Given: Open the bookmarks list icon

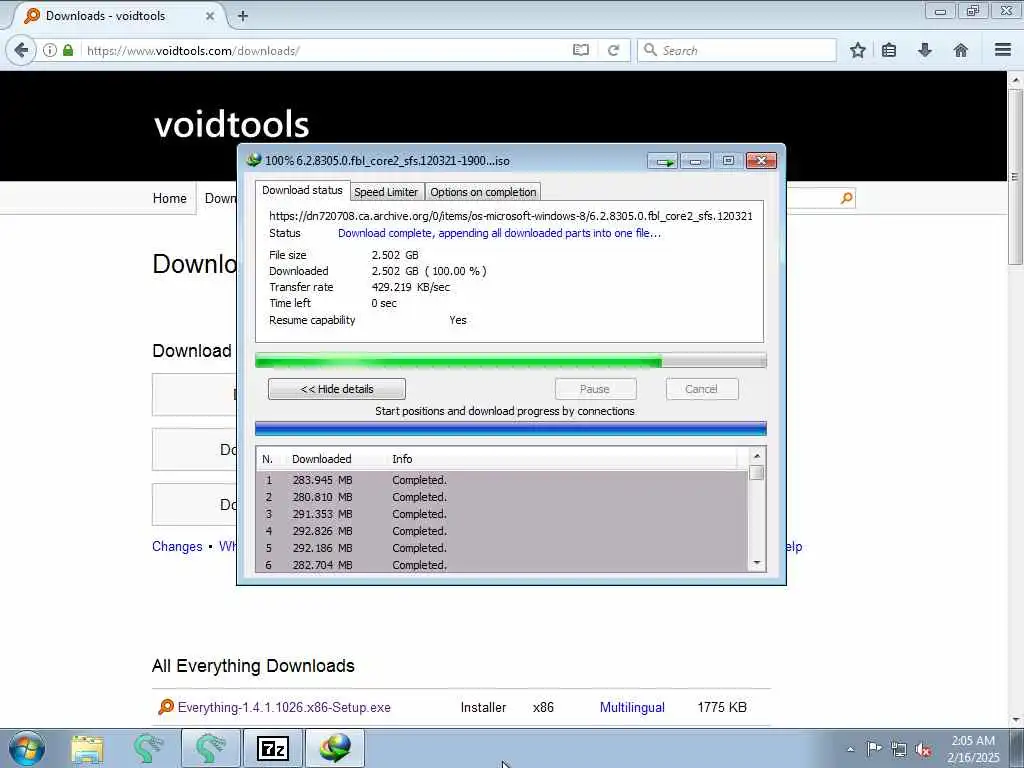Looking at the screenshot, I should pos(889,50).
